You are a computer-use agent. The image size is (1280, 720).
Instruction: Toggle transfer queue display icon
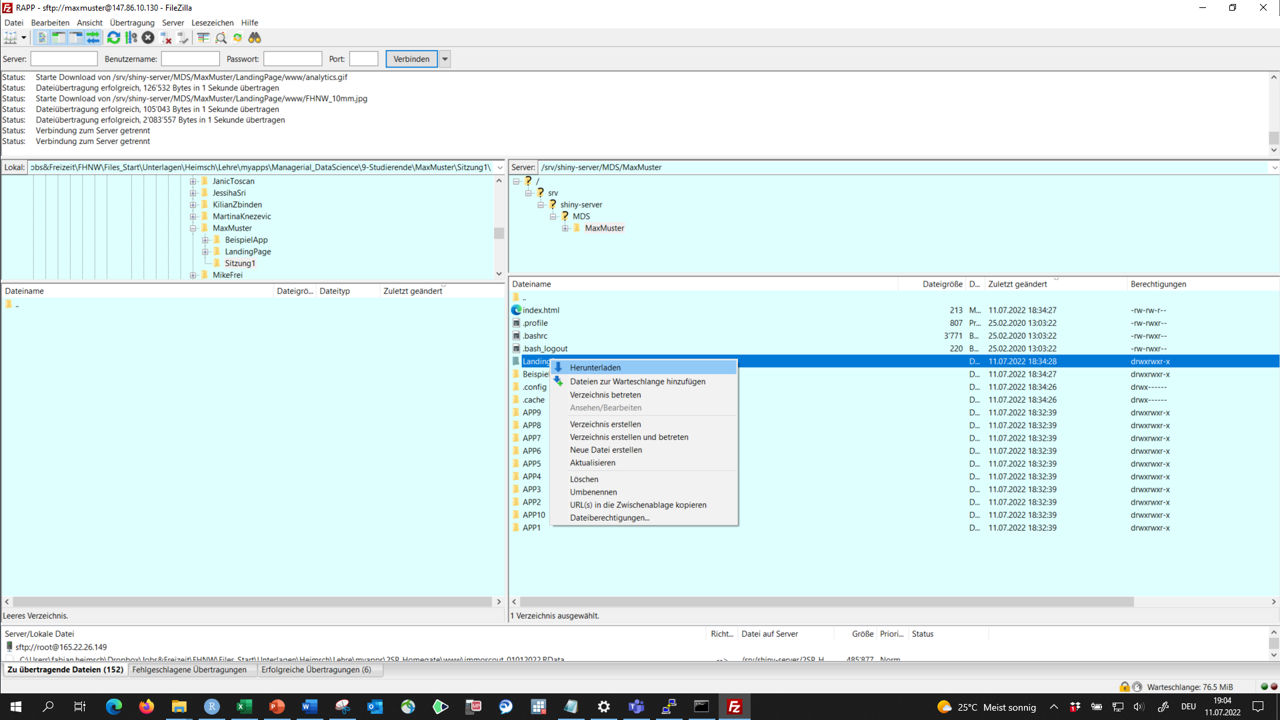93,38
